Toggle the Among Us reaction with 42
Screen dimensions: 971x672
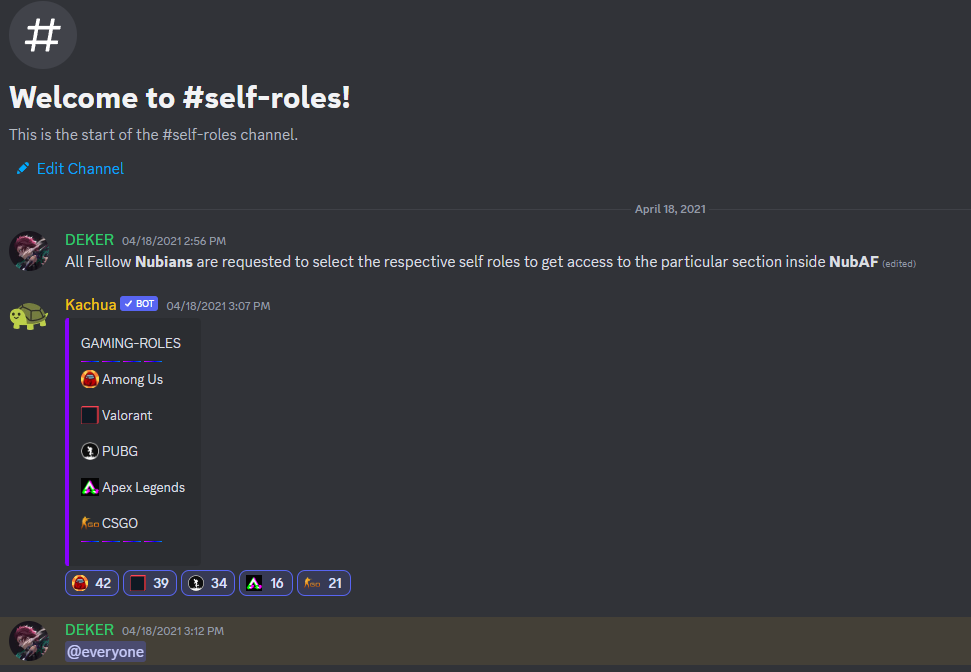[92, 583]
